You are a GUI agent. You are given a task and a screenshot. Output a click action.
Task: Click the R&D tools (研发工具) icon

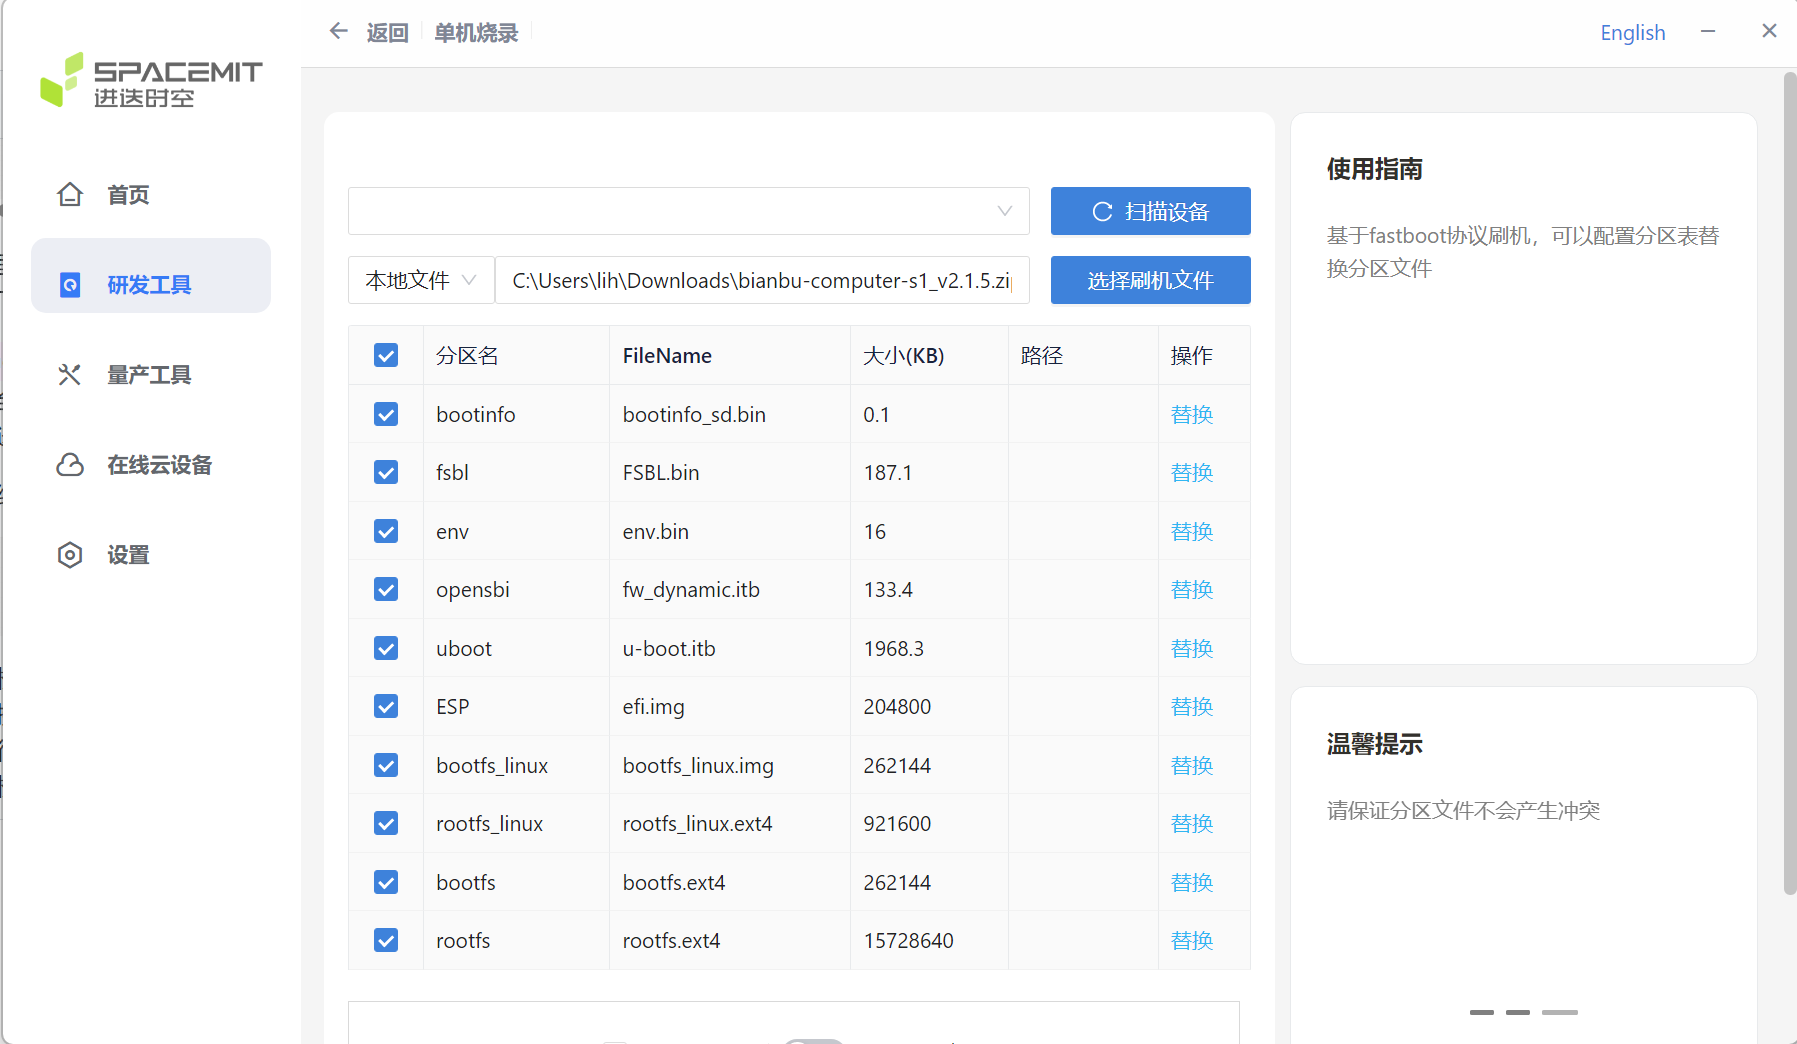[70, 285]
